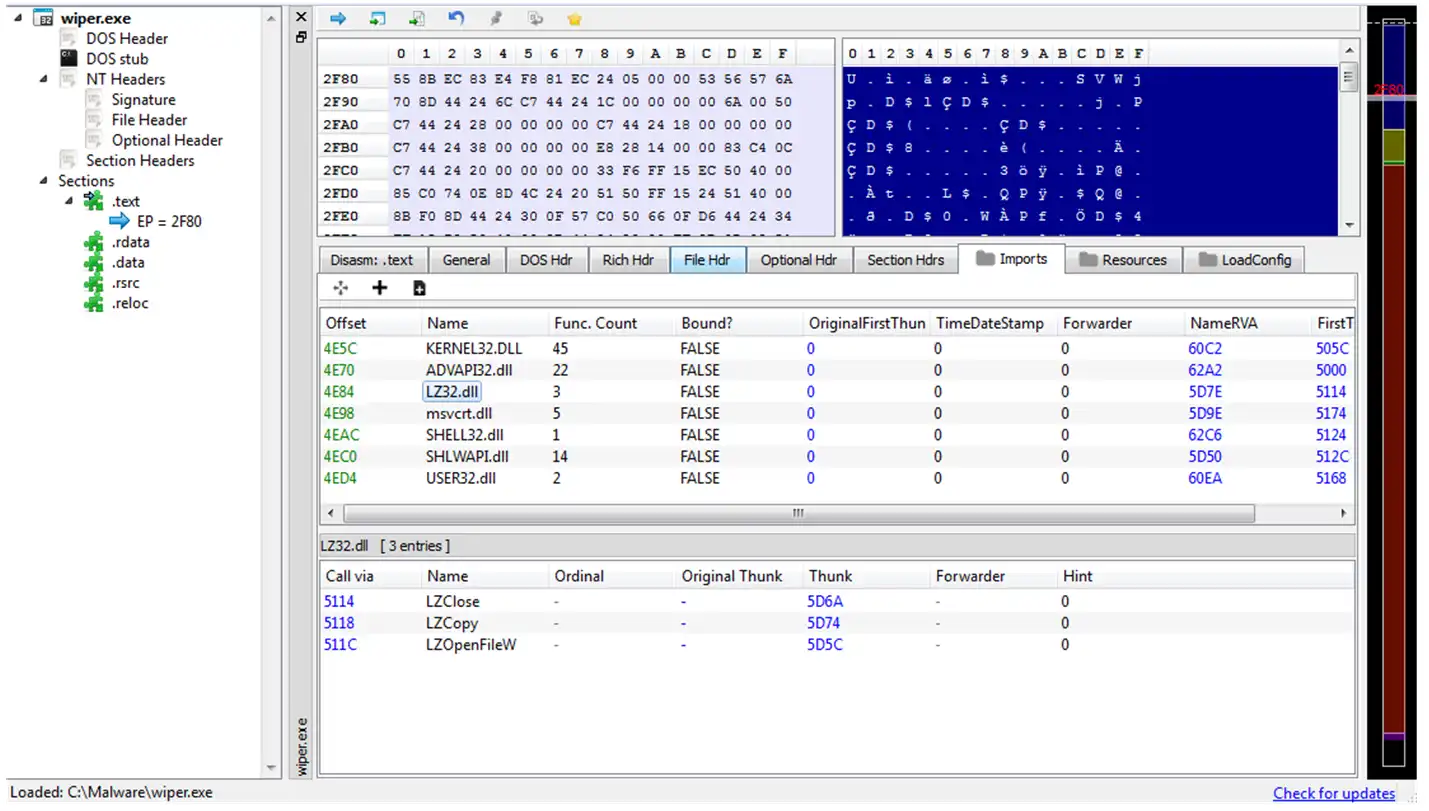Click the blue undo arrow icon
1429x811 pixels.
tap(456, 18)
